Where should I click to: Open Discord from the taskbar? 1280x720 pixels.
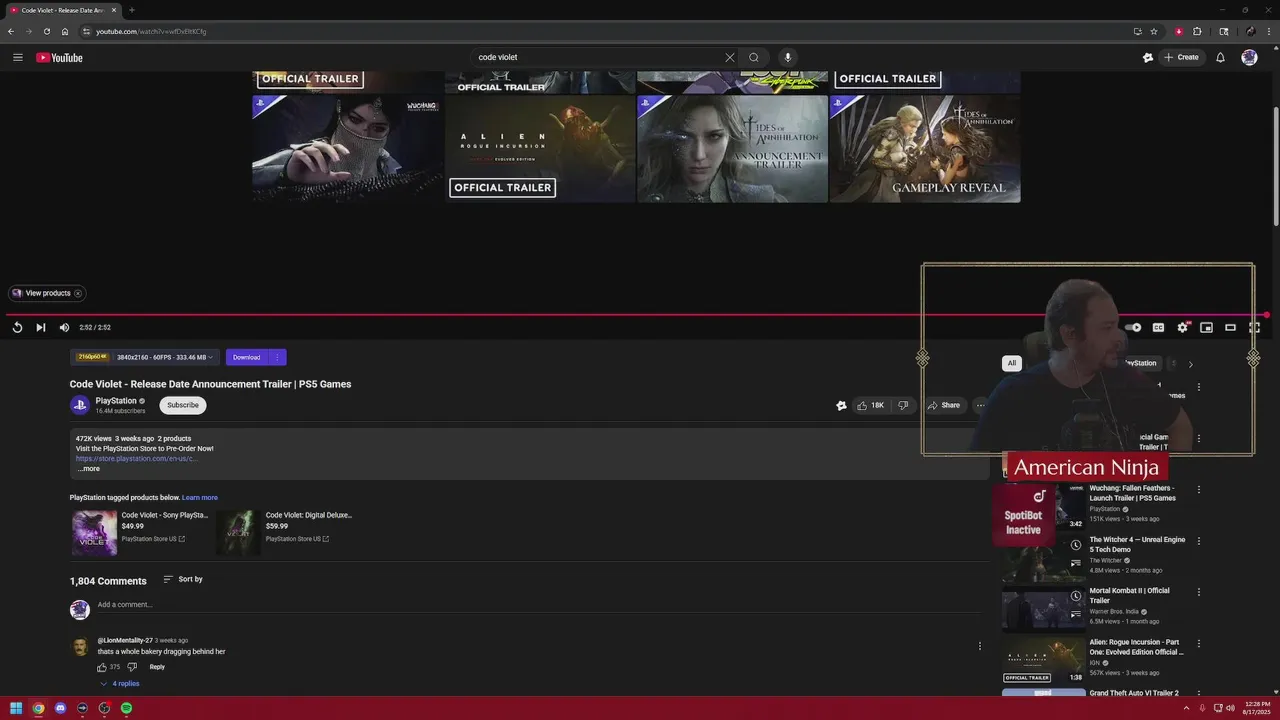pyautogui.click(x=60, y=708)
